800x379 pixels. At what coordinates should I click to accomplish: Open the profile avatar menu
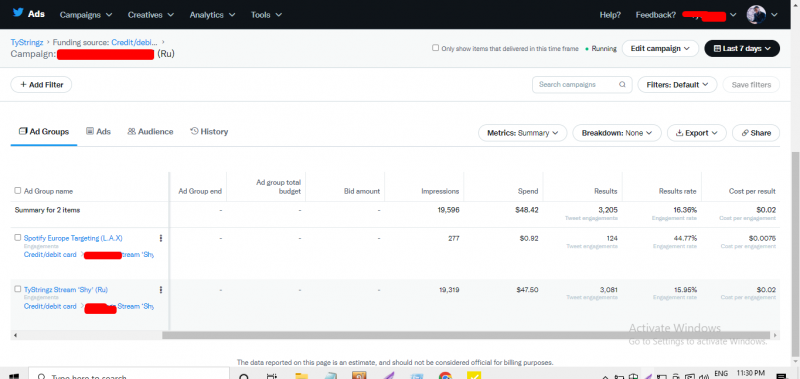(x=762, y=15)
